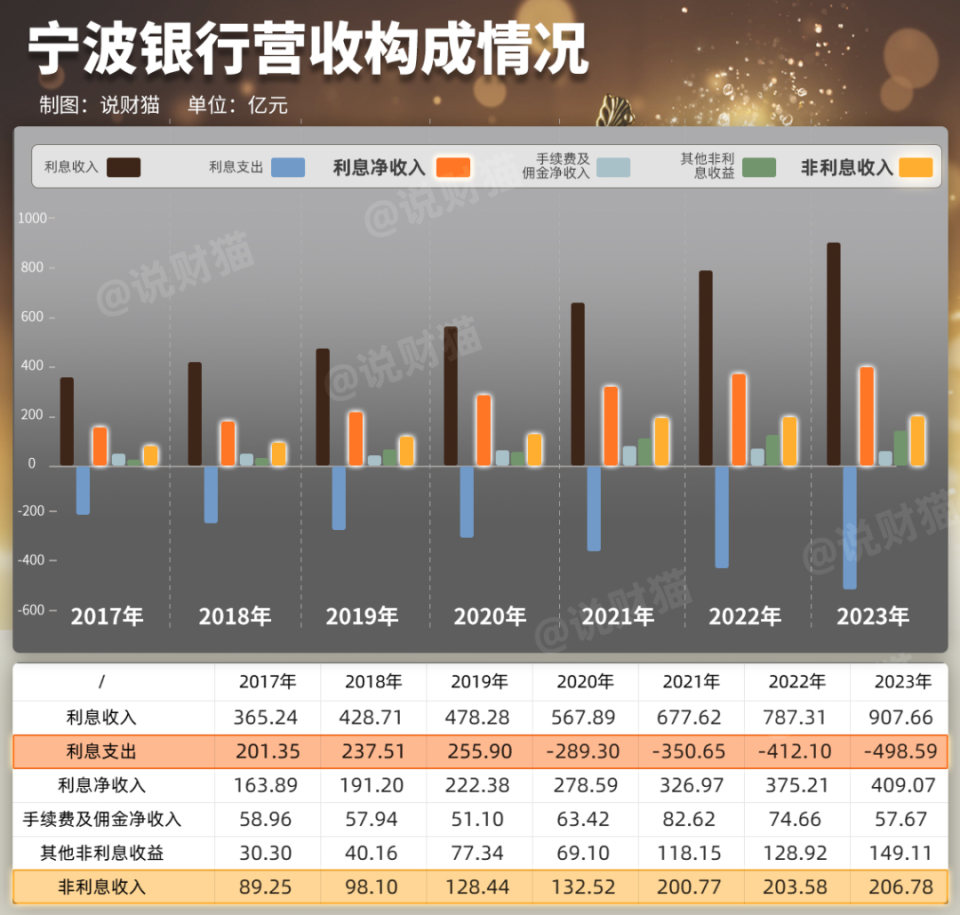
Task: Click the table cell 365.24
Action: point(266,717)
